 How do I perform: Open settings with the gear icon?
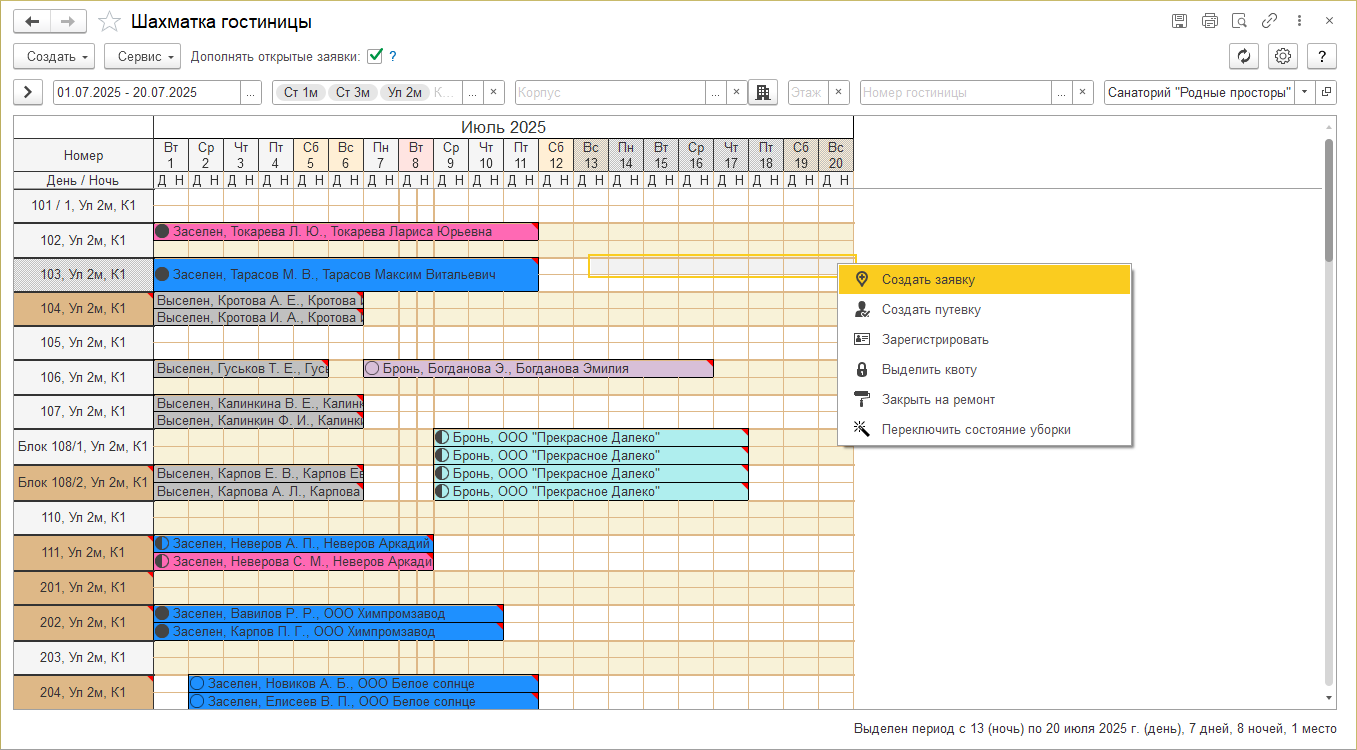(1283, 57)
